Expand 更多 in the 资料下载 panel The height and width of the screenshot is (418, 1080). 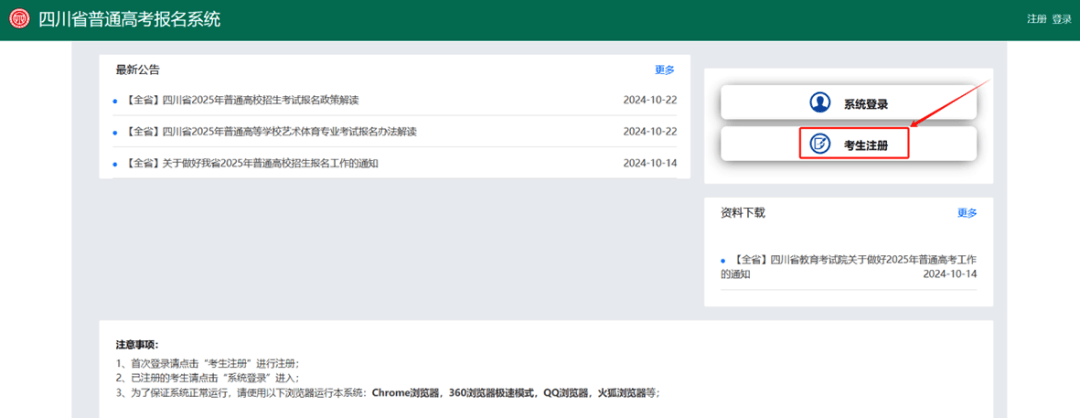tap(967, 213)
